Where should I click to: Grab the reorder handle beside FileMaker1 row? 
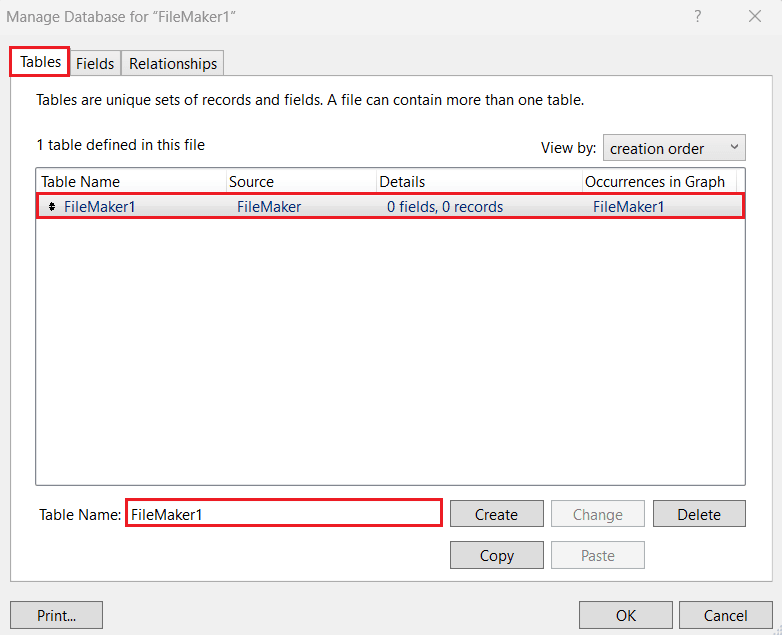tap(52, 207)
